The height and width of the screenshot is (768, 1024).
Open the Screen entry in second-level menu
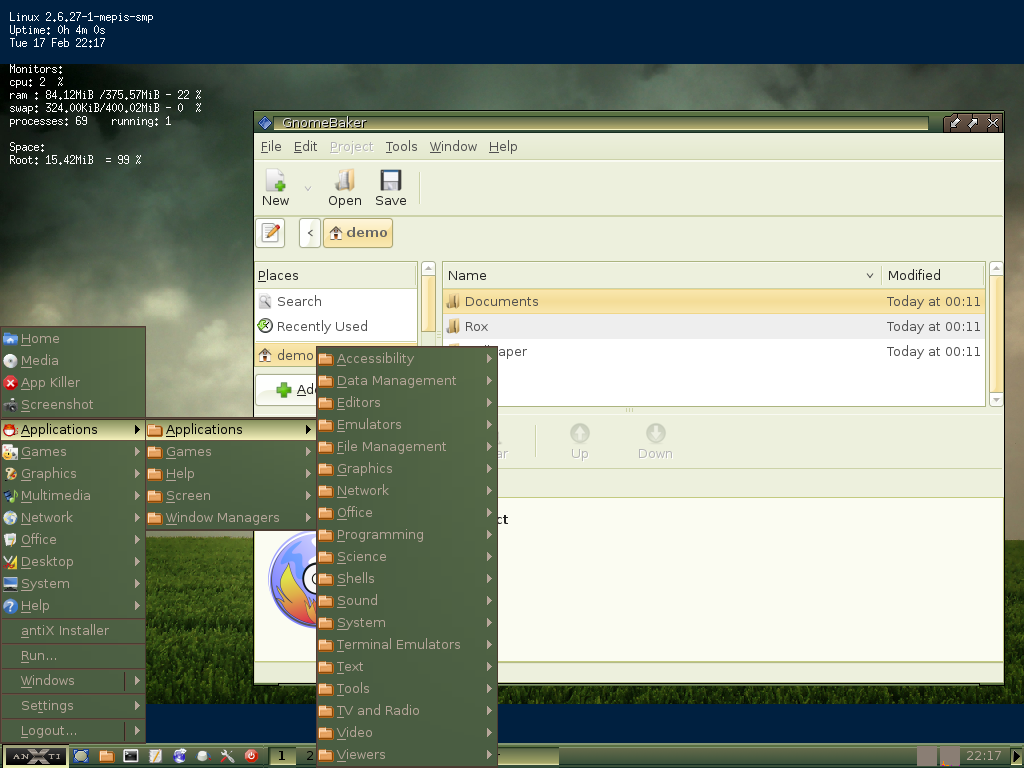pos(231,496)
